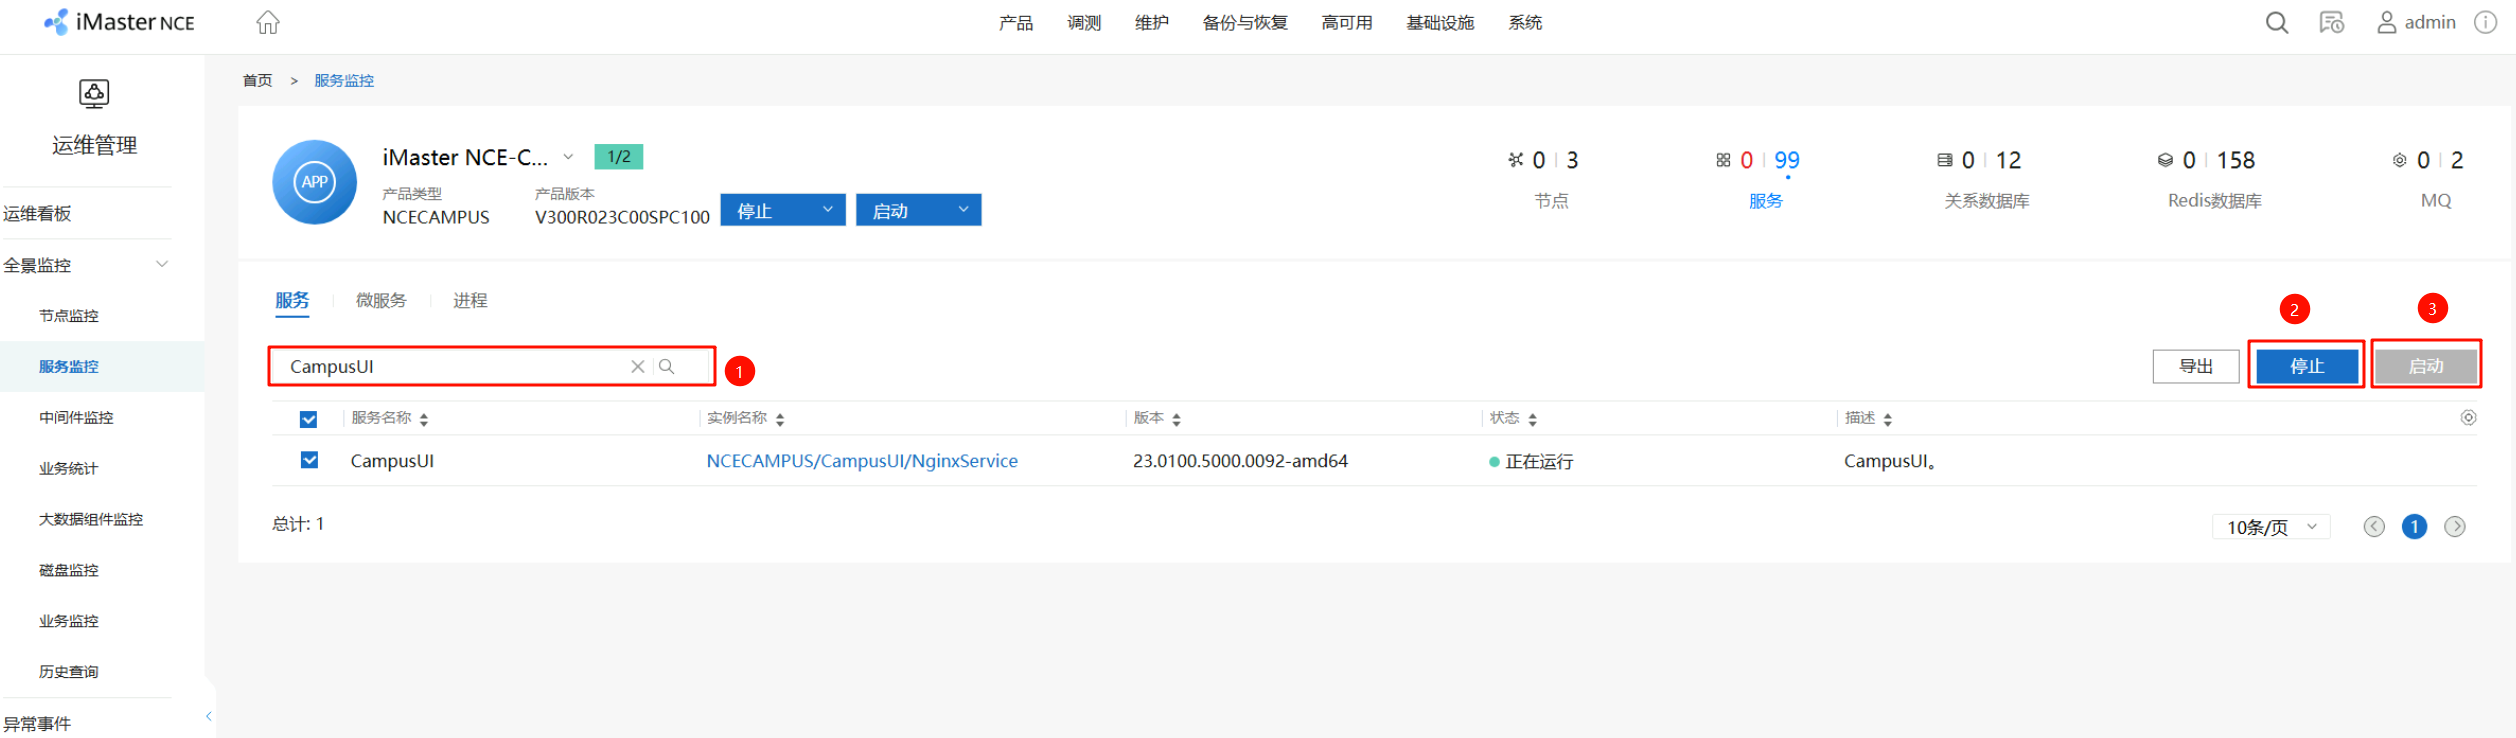Collapse the left sidebar panel
Screen dimensions: 2516x738
209,716
